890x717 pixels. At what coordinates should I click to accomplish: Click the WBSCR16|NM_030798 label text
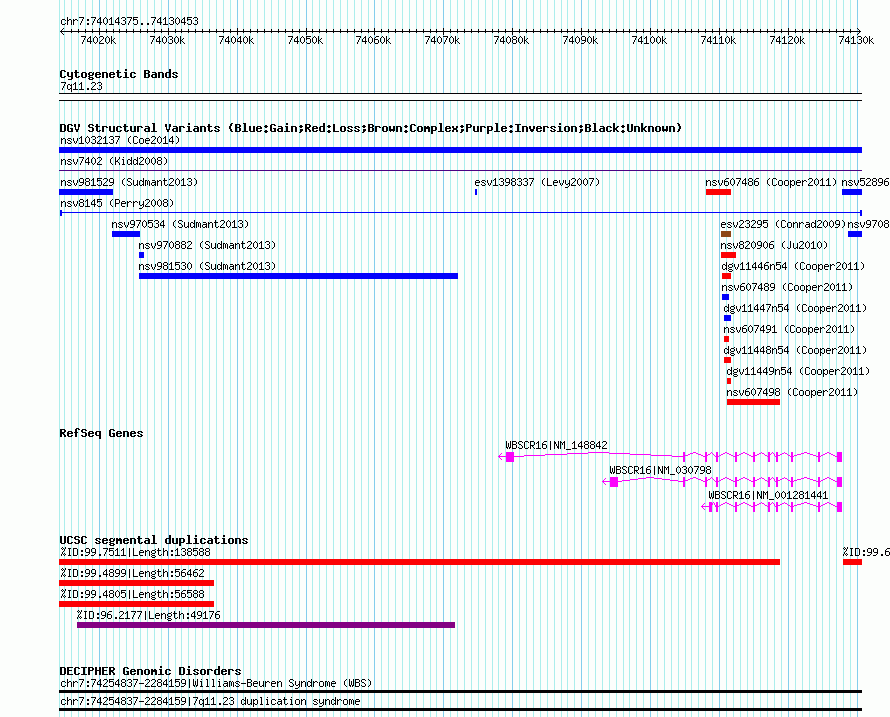pos(660,471)
